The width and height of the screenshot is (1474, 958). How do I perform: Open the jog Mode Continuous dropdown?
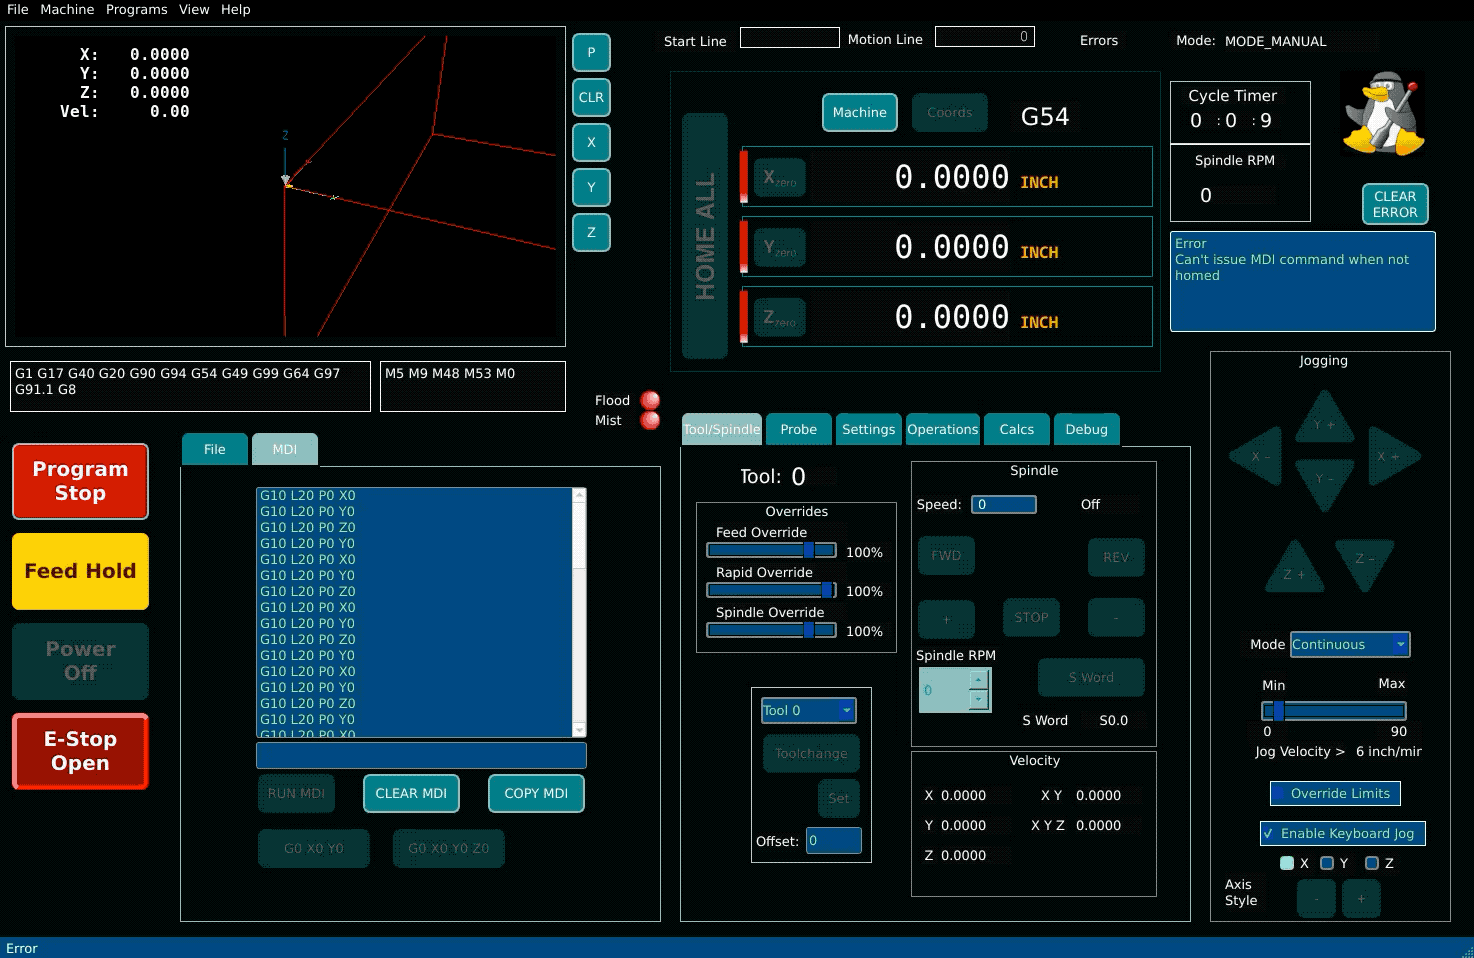tap(1349, 645)
